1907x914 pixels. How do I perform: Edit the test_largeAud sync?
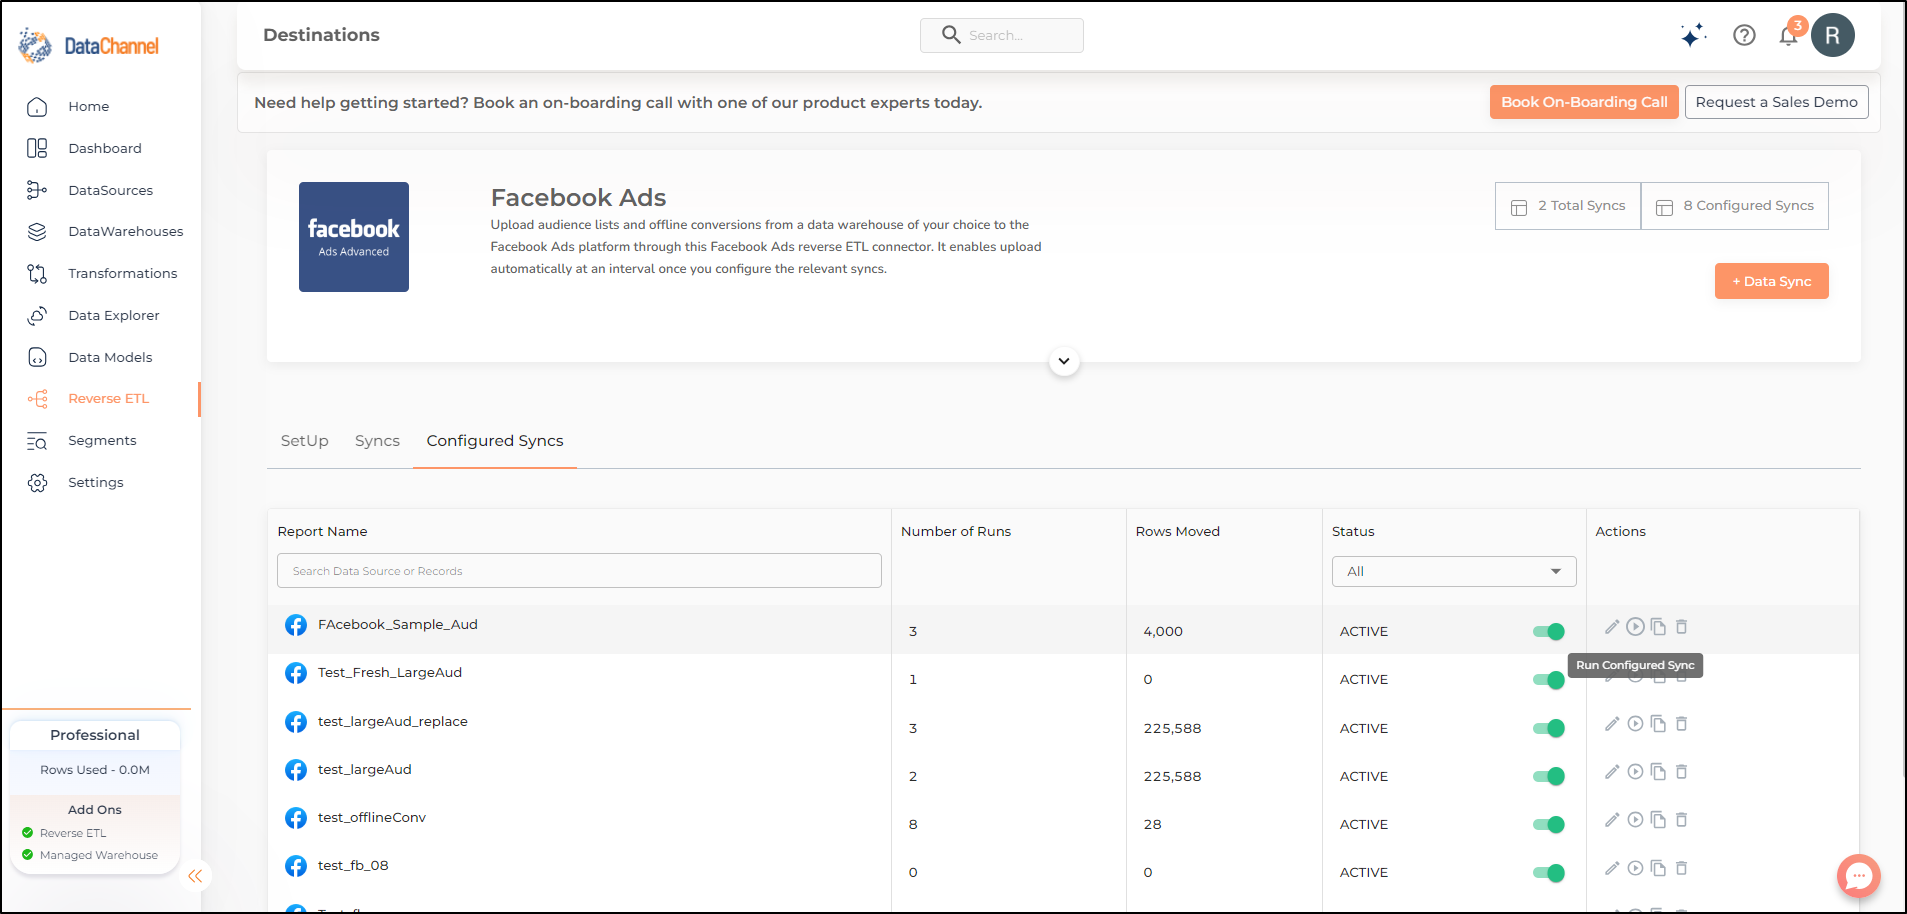point(1611,772)
